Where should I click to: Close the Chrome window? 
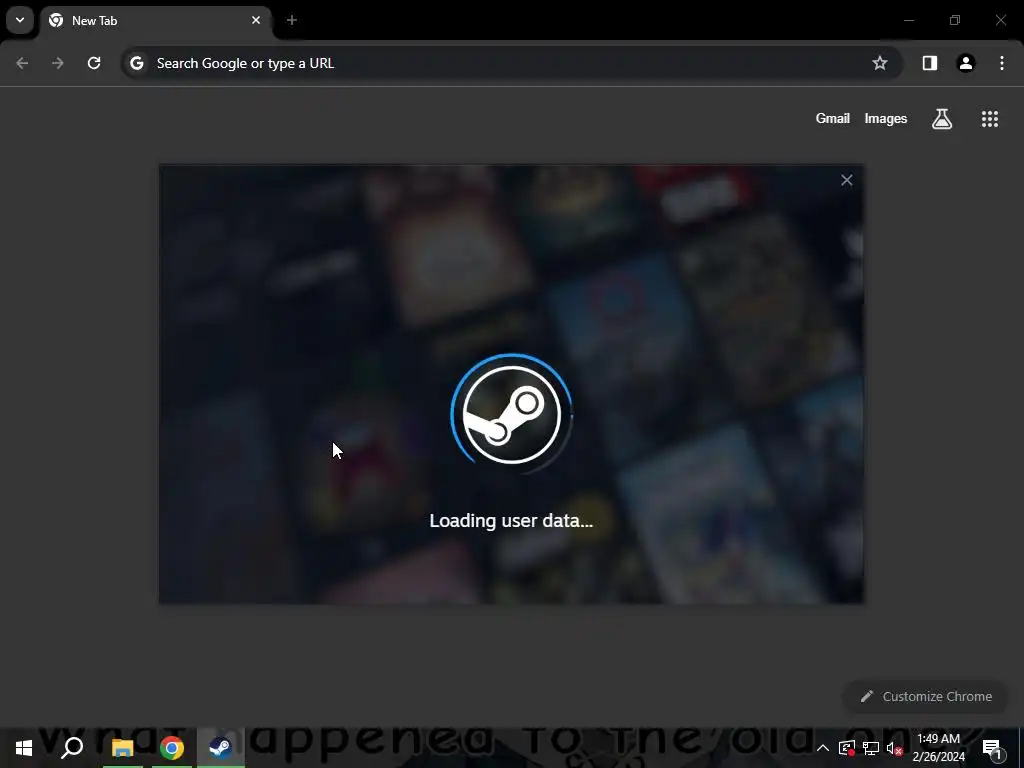coord(1000,20)
